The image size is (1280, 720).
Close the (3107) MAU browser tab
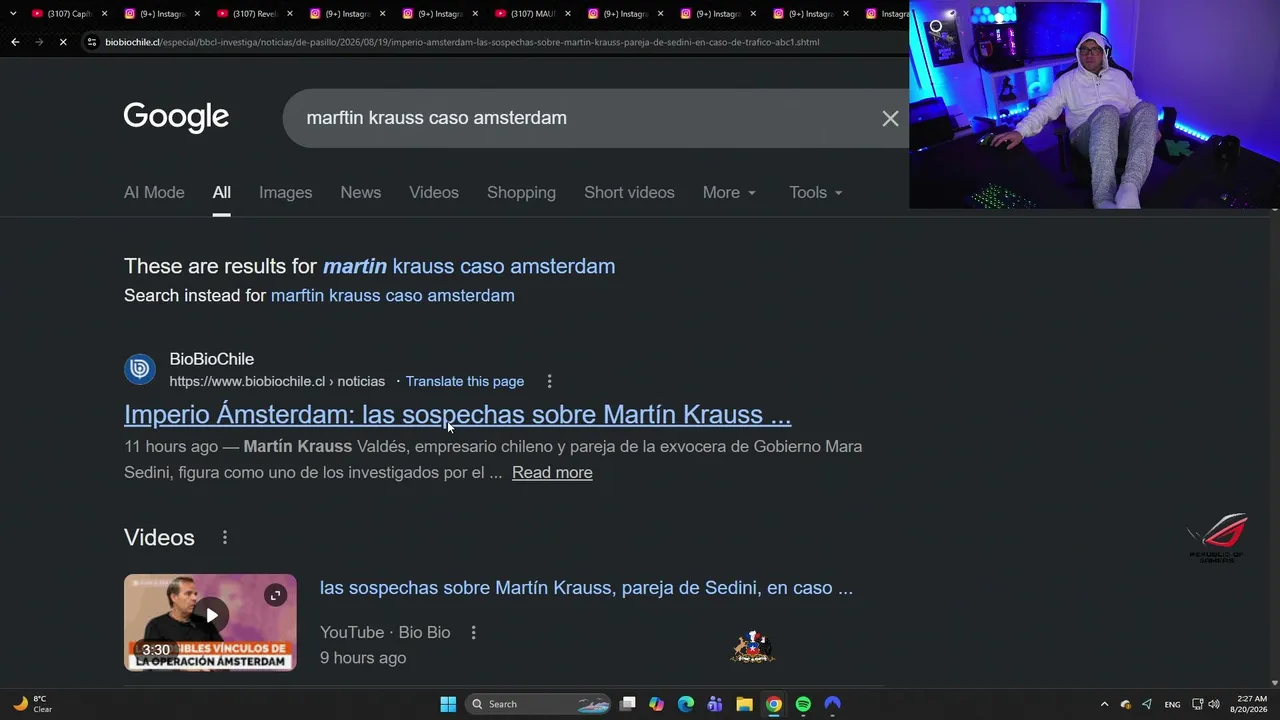pyautogui.click(x=566, y=14)
